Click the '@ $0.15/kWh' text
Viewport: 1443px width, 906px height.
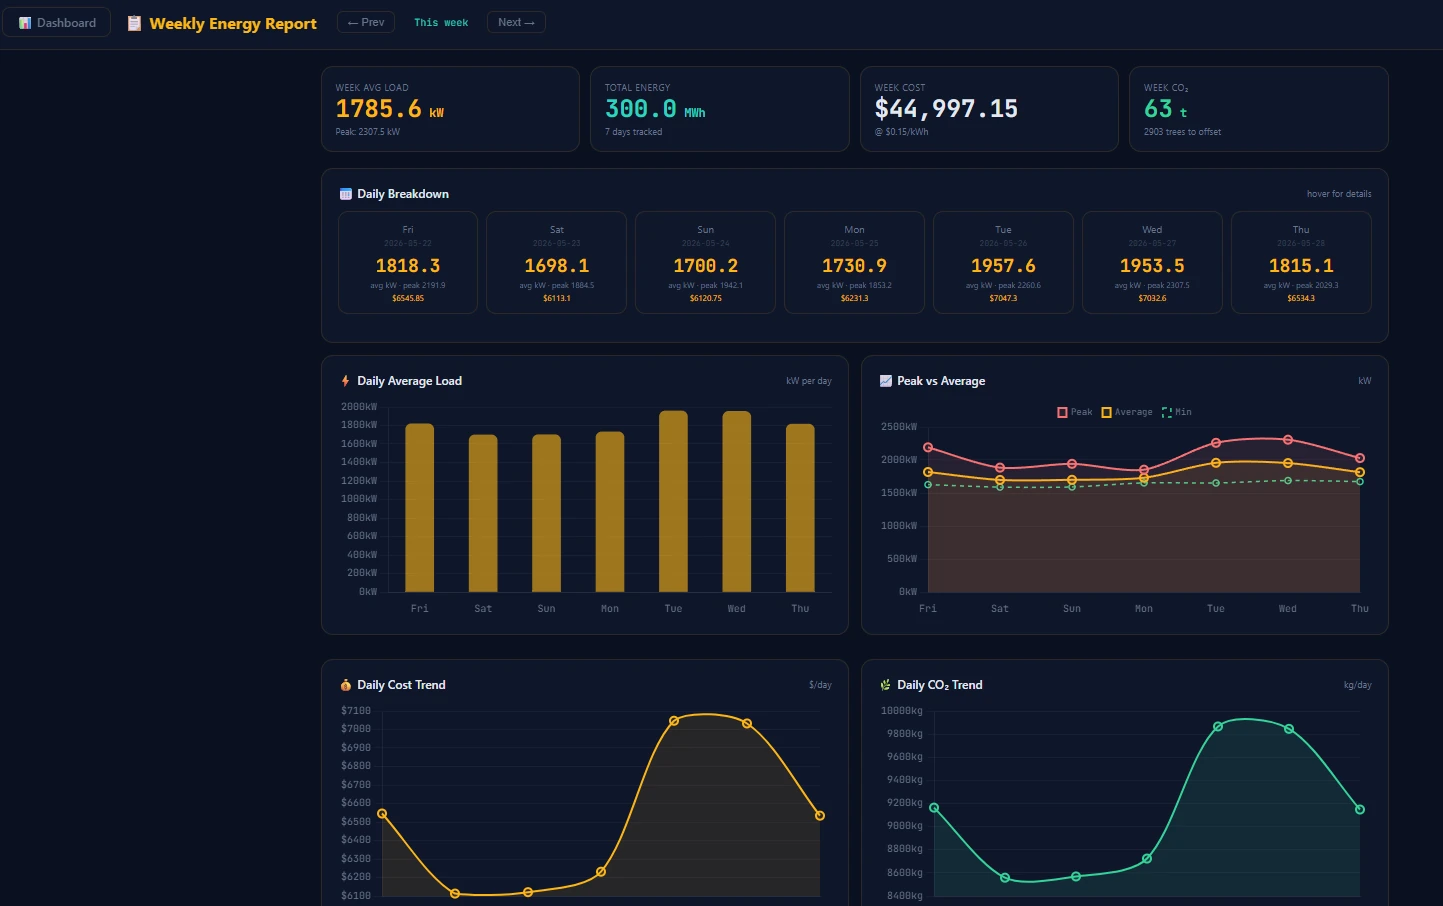click(901, 132)
